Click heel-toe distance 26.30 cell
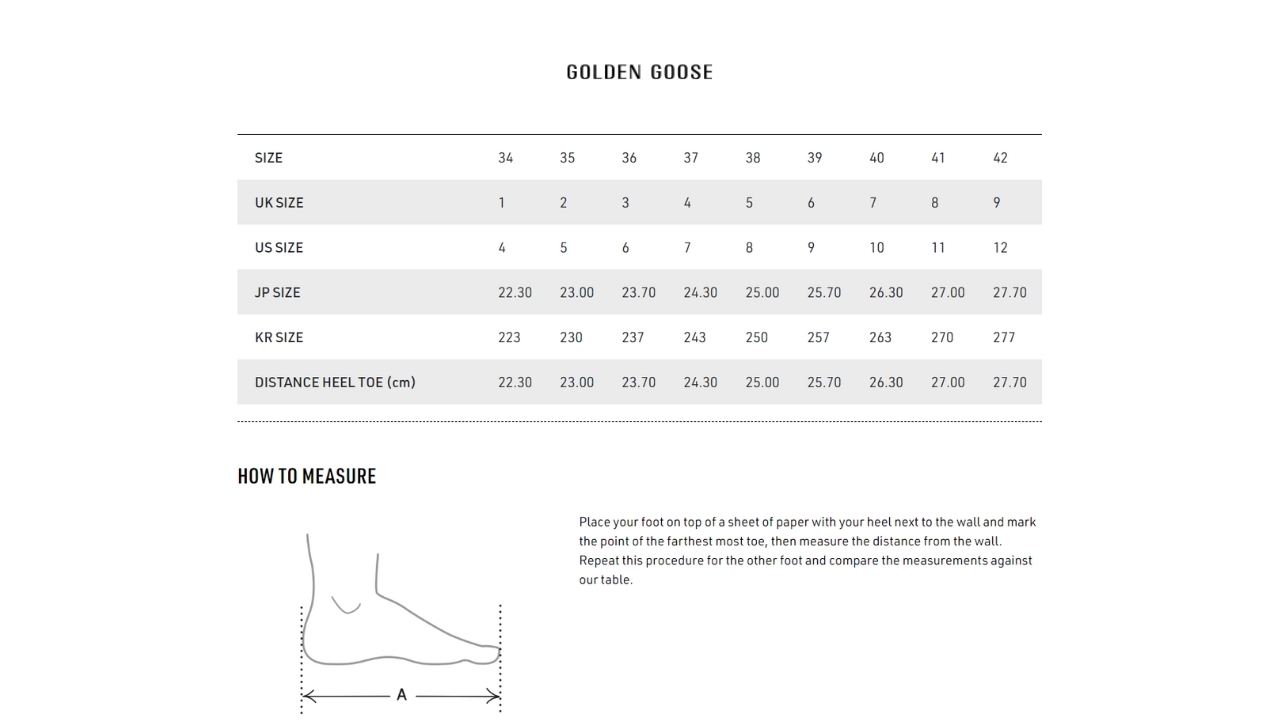The image size is (1280, 720). pyautogui.click(x=886, y=383)
